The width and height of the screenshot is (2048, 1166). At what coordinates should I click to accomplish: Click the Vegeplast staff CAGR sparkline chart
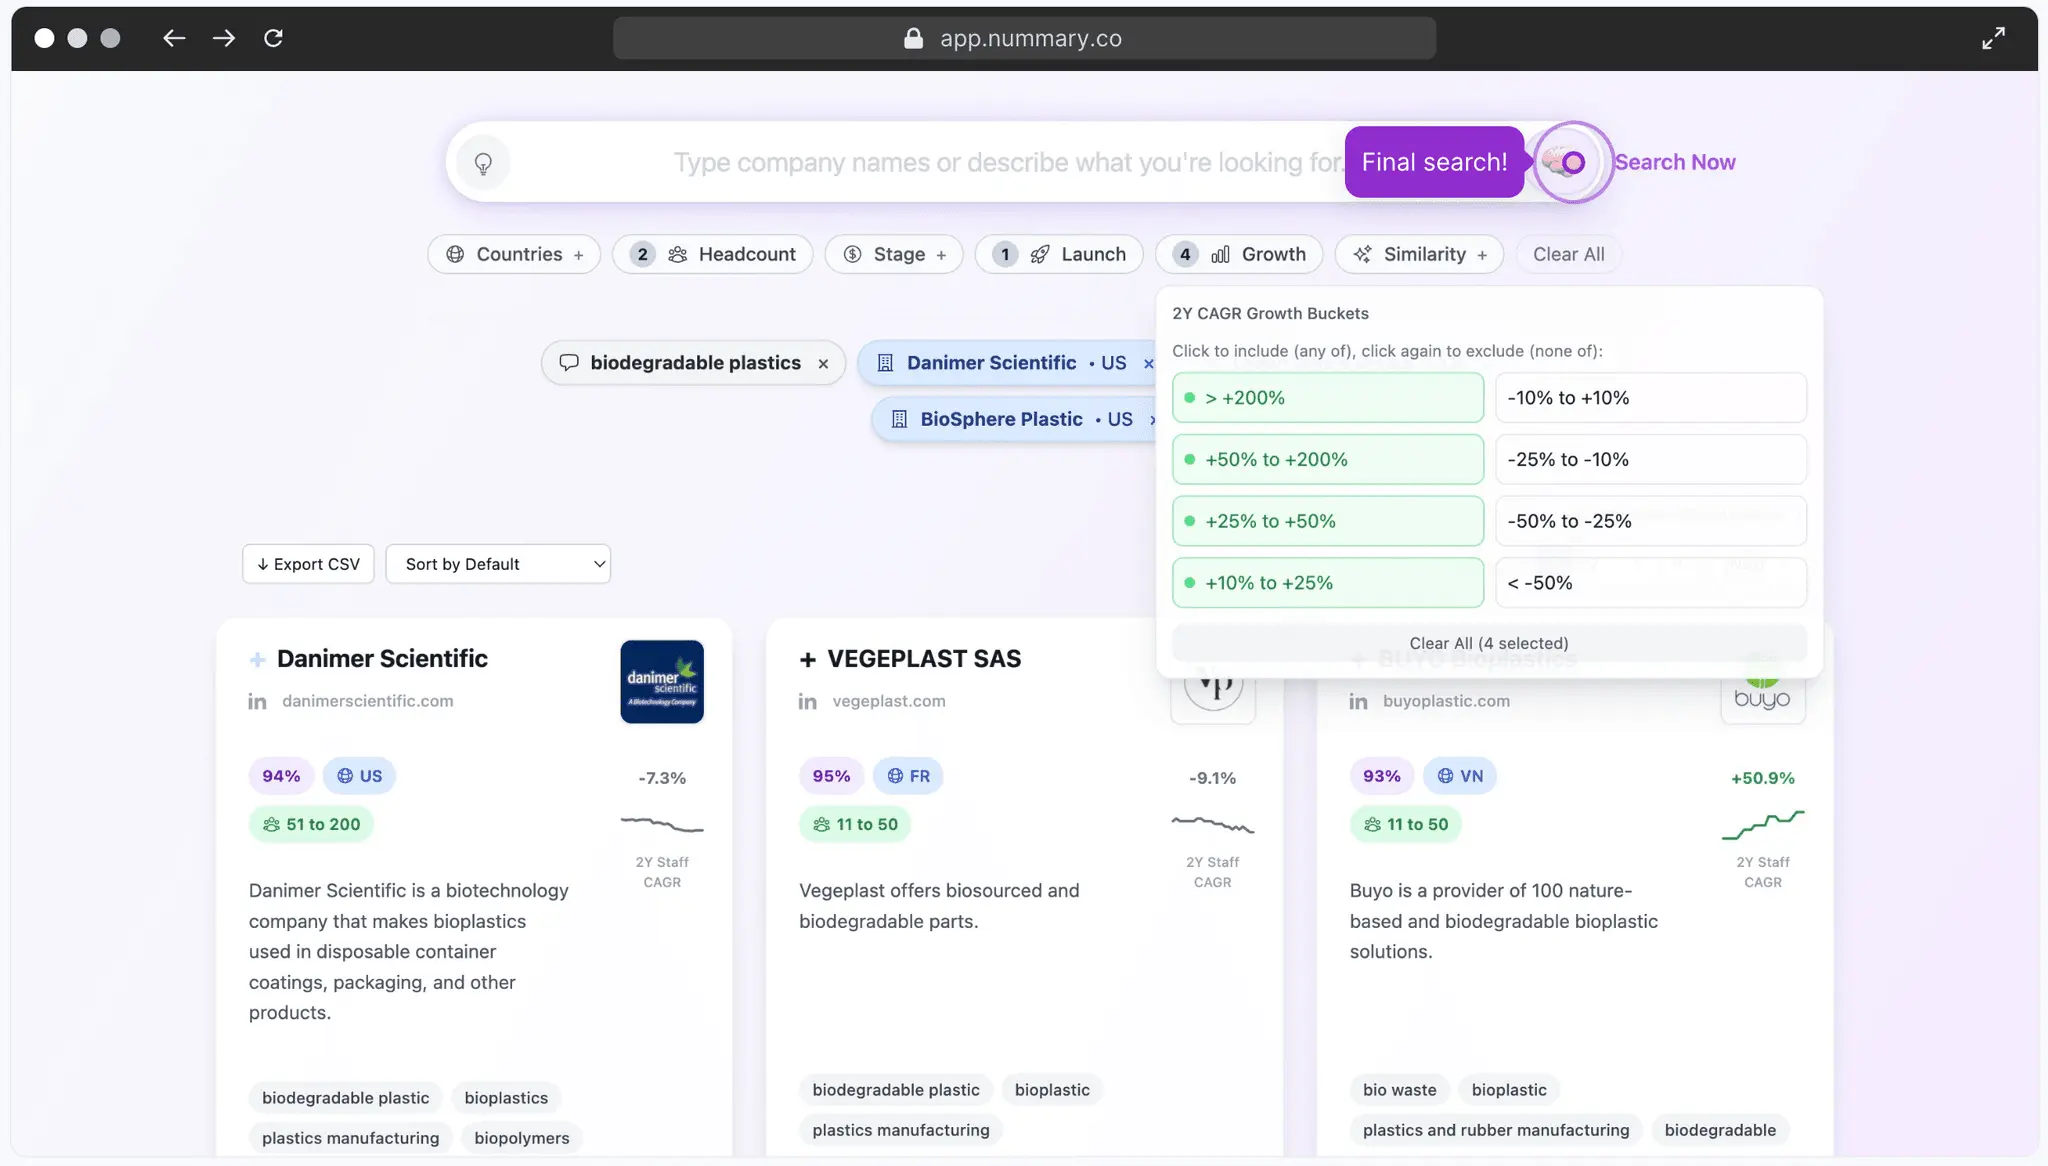pyautogui.click(x=1212, y=825)
